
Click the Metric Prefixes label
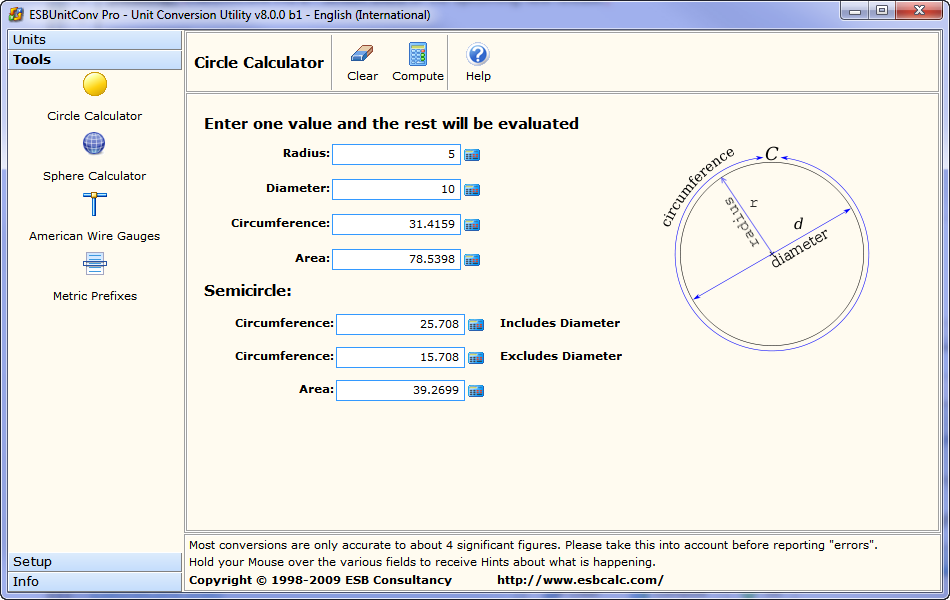(x=95, y=296)
